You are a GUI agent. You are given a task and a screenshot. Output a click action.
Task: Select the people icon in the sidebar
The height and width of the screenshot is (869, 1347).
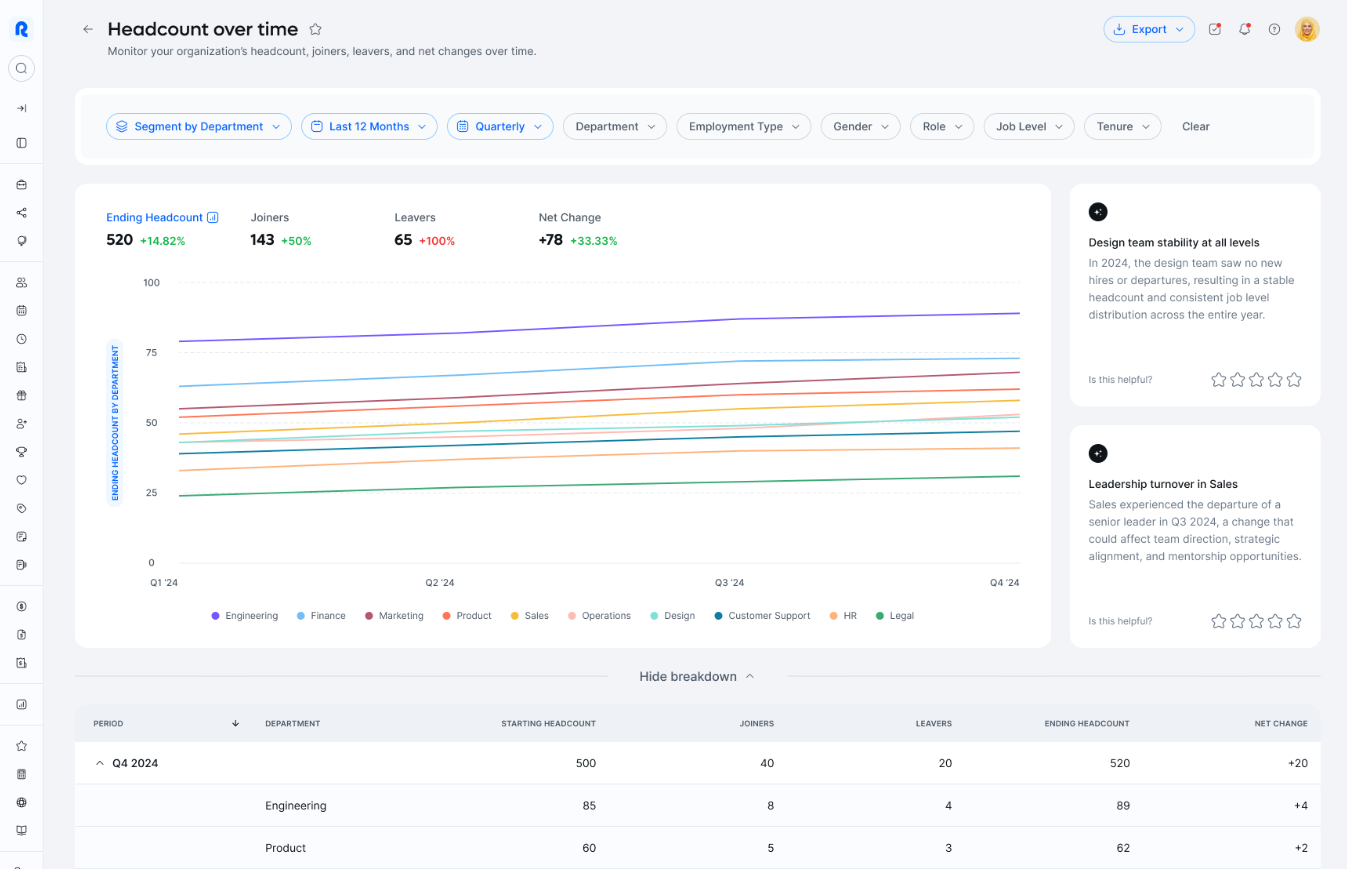coord(21,282)
